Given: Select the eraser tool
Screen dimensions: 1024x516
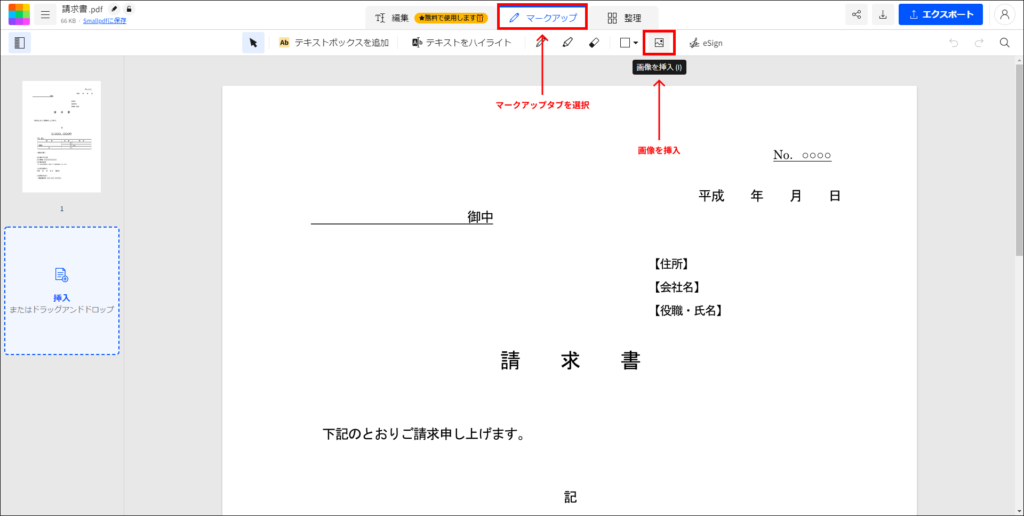Looking at the screenshot, I should coord(594,43).
